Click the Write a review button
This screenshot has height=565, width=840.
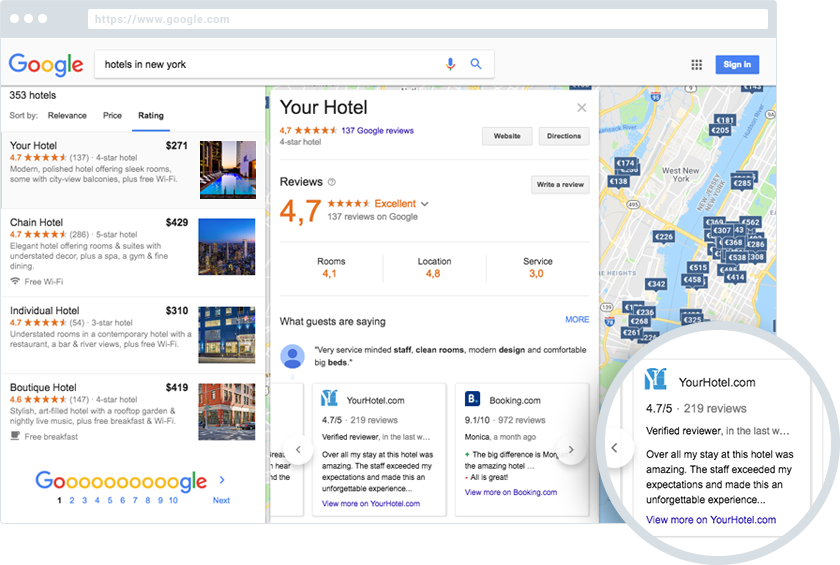click(560, 185)
